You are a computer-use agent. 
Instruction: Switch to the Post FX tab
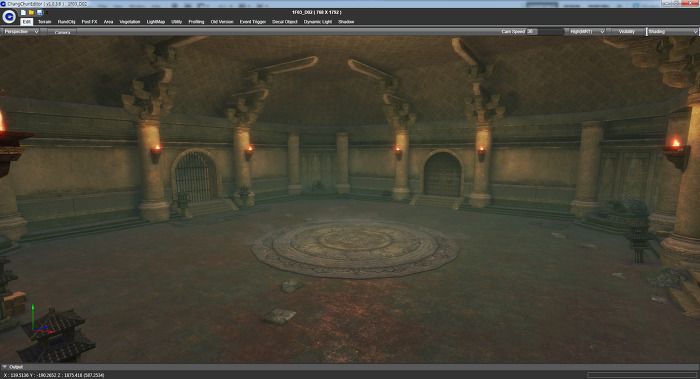(89, 21)
